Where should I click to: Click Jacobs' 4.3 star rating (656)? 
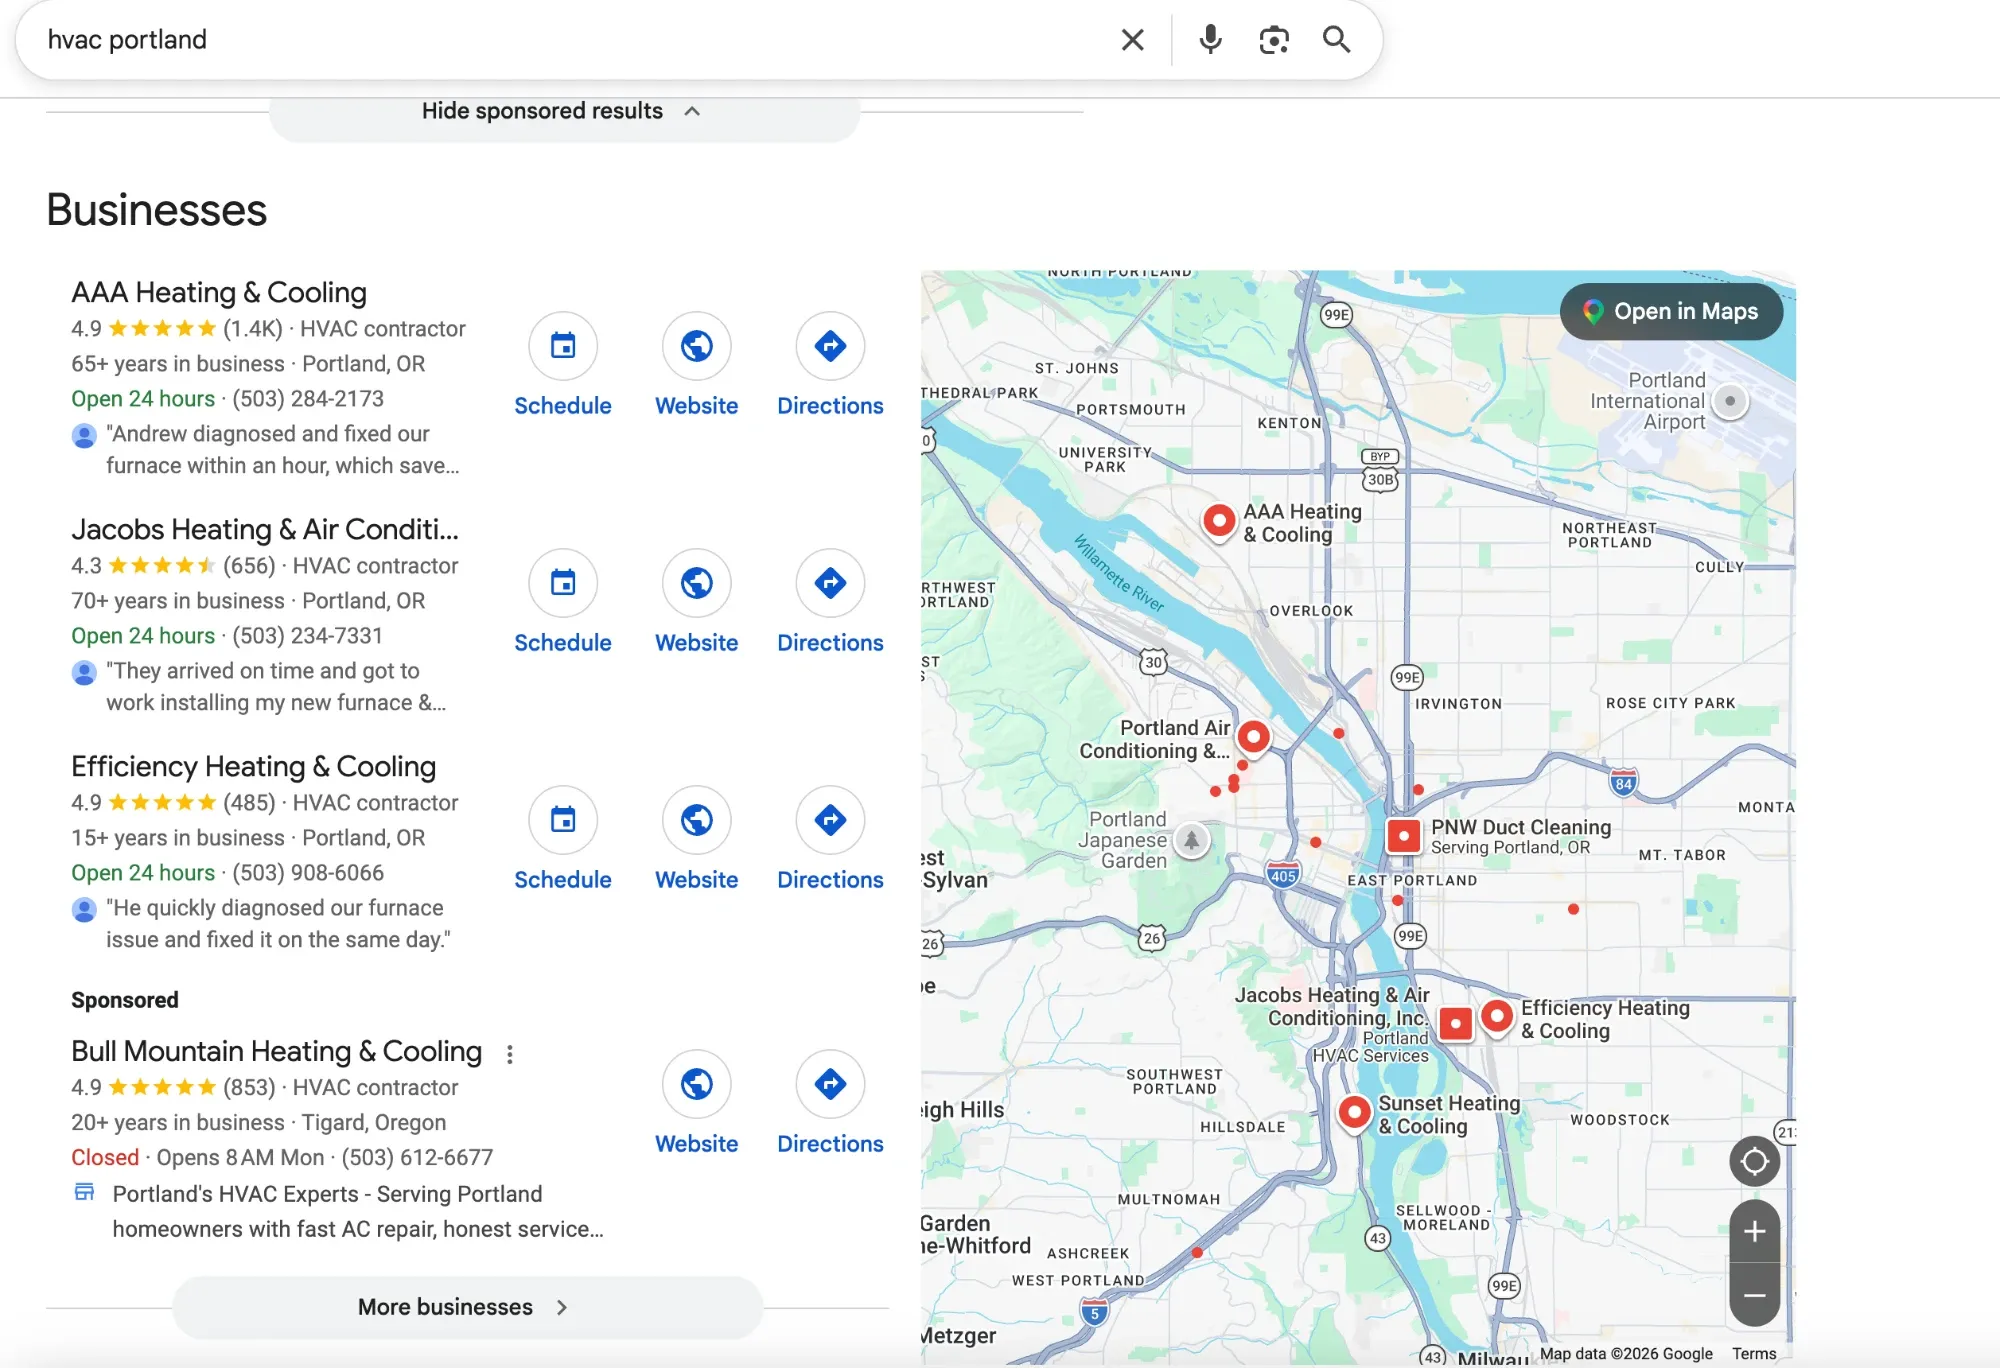pos(173,566)
